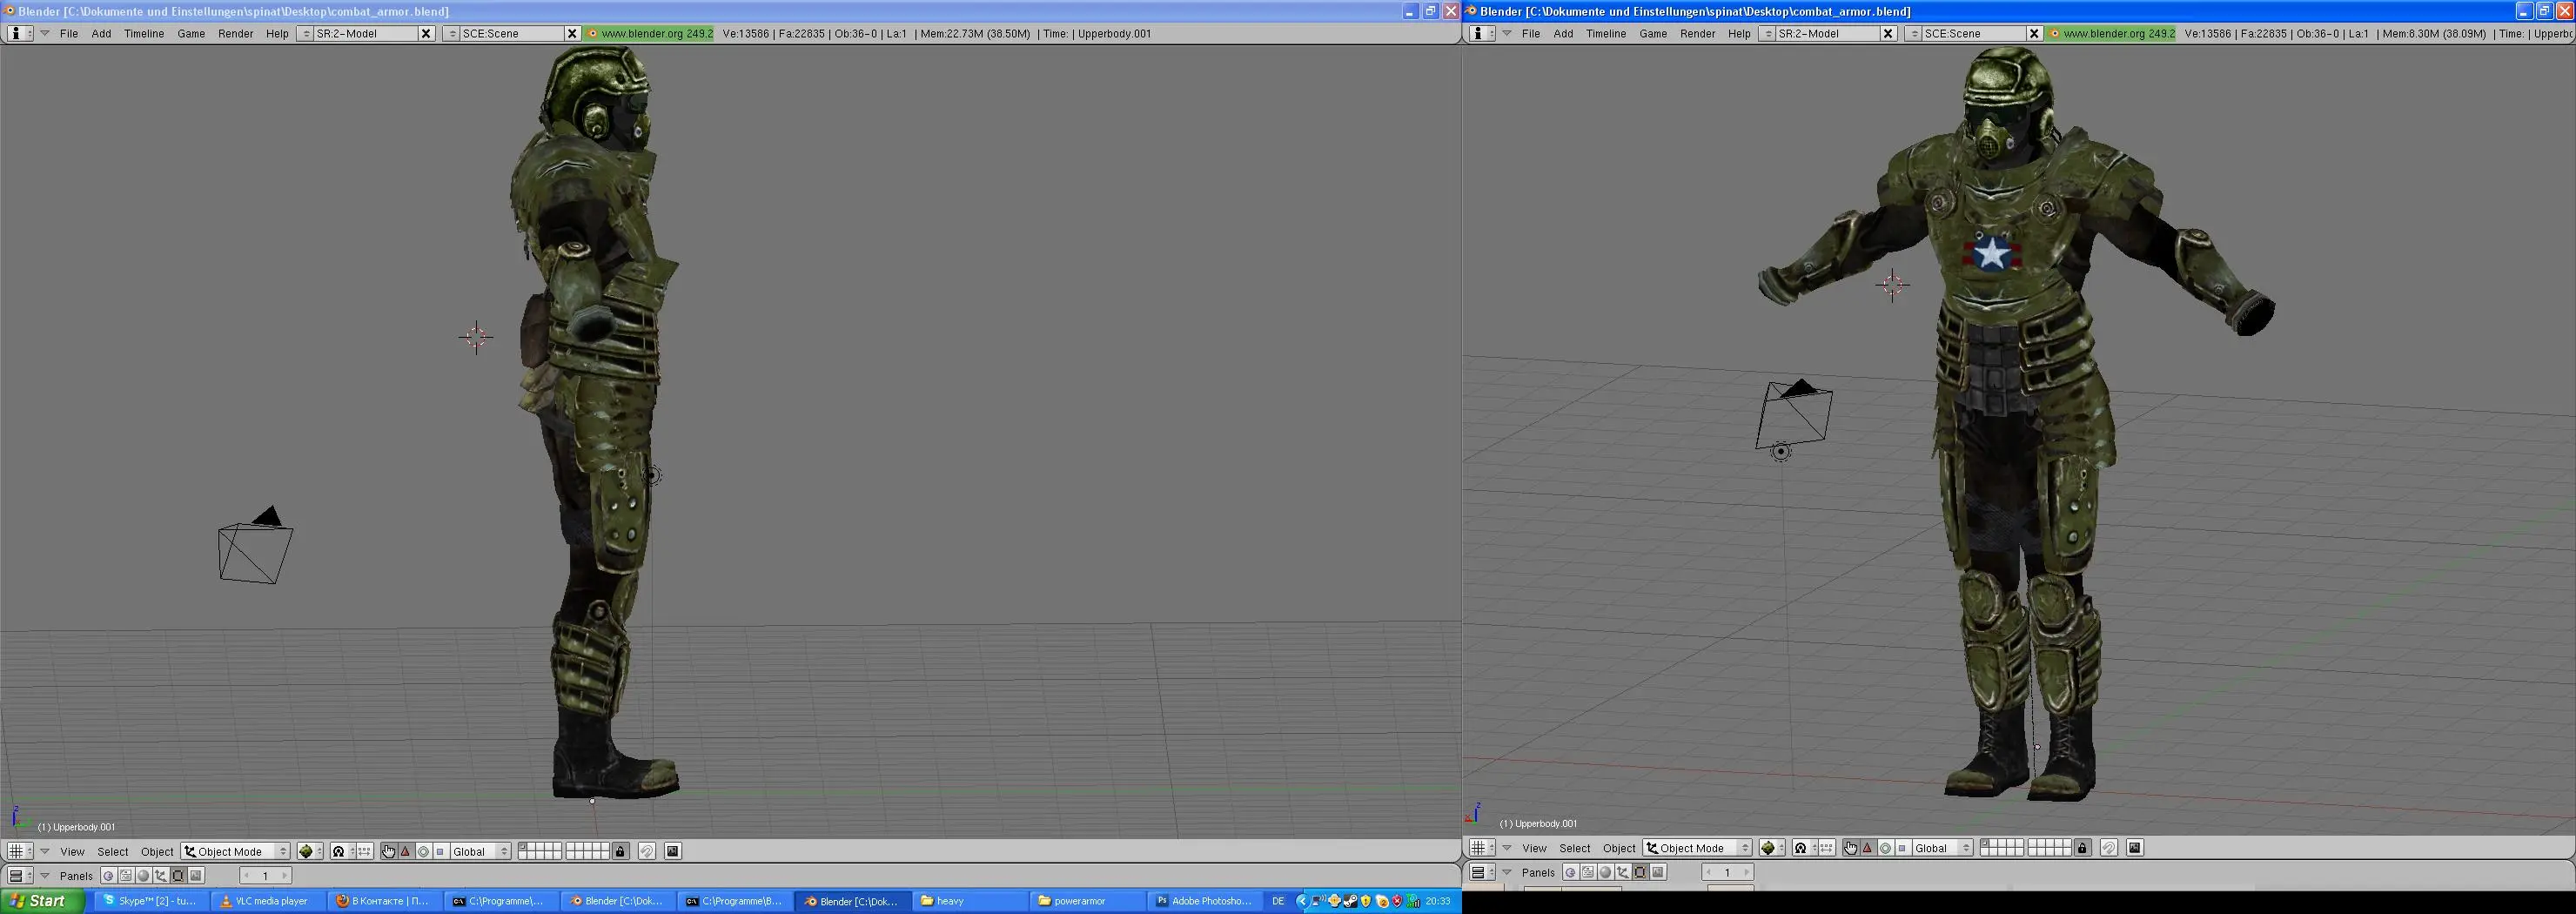Open window type selector in left 3D header
The width and height of the screenshot is (2576, 914).
20,852
